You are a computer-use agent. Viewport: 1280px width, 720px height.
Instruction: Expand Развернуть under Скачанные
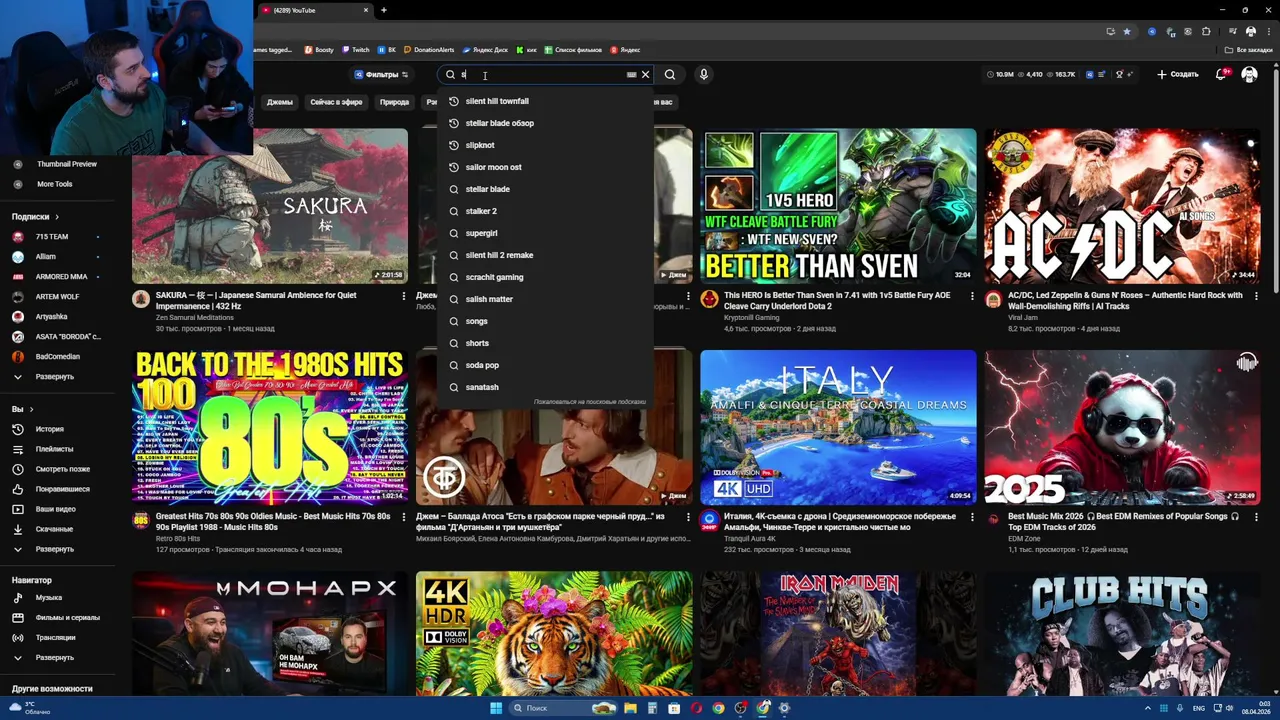pyautogui.click(x=55, y=549)
